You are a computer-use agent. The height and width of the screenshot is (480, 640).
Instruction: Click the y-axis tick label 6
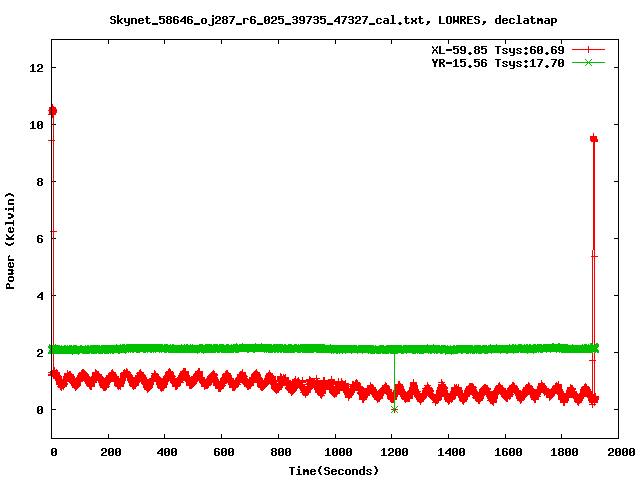tap(40, 239)
